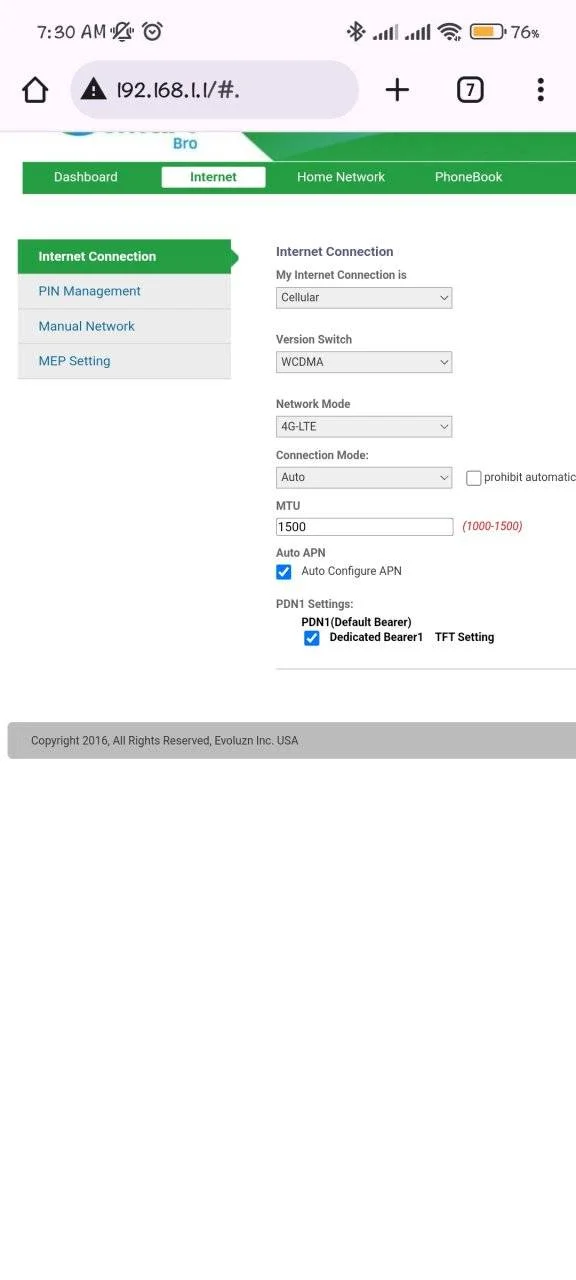Uncheck the Auto Configure APN checkbox

pos(284,572)
